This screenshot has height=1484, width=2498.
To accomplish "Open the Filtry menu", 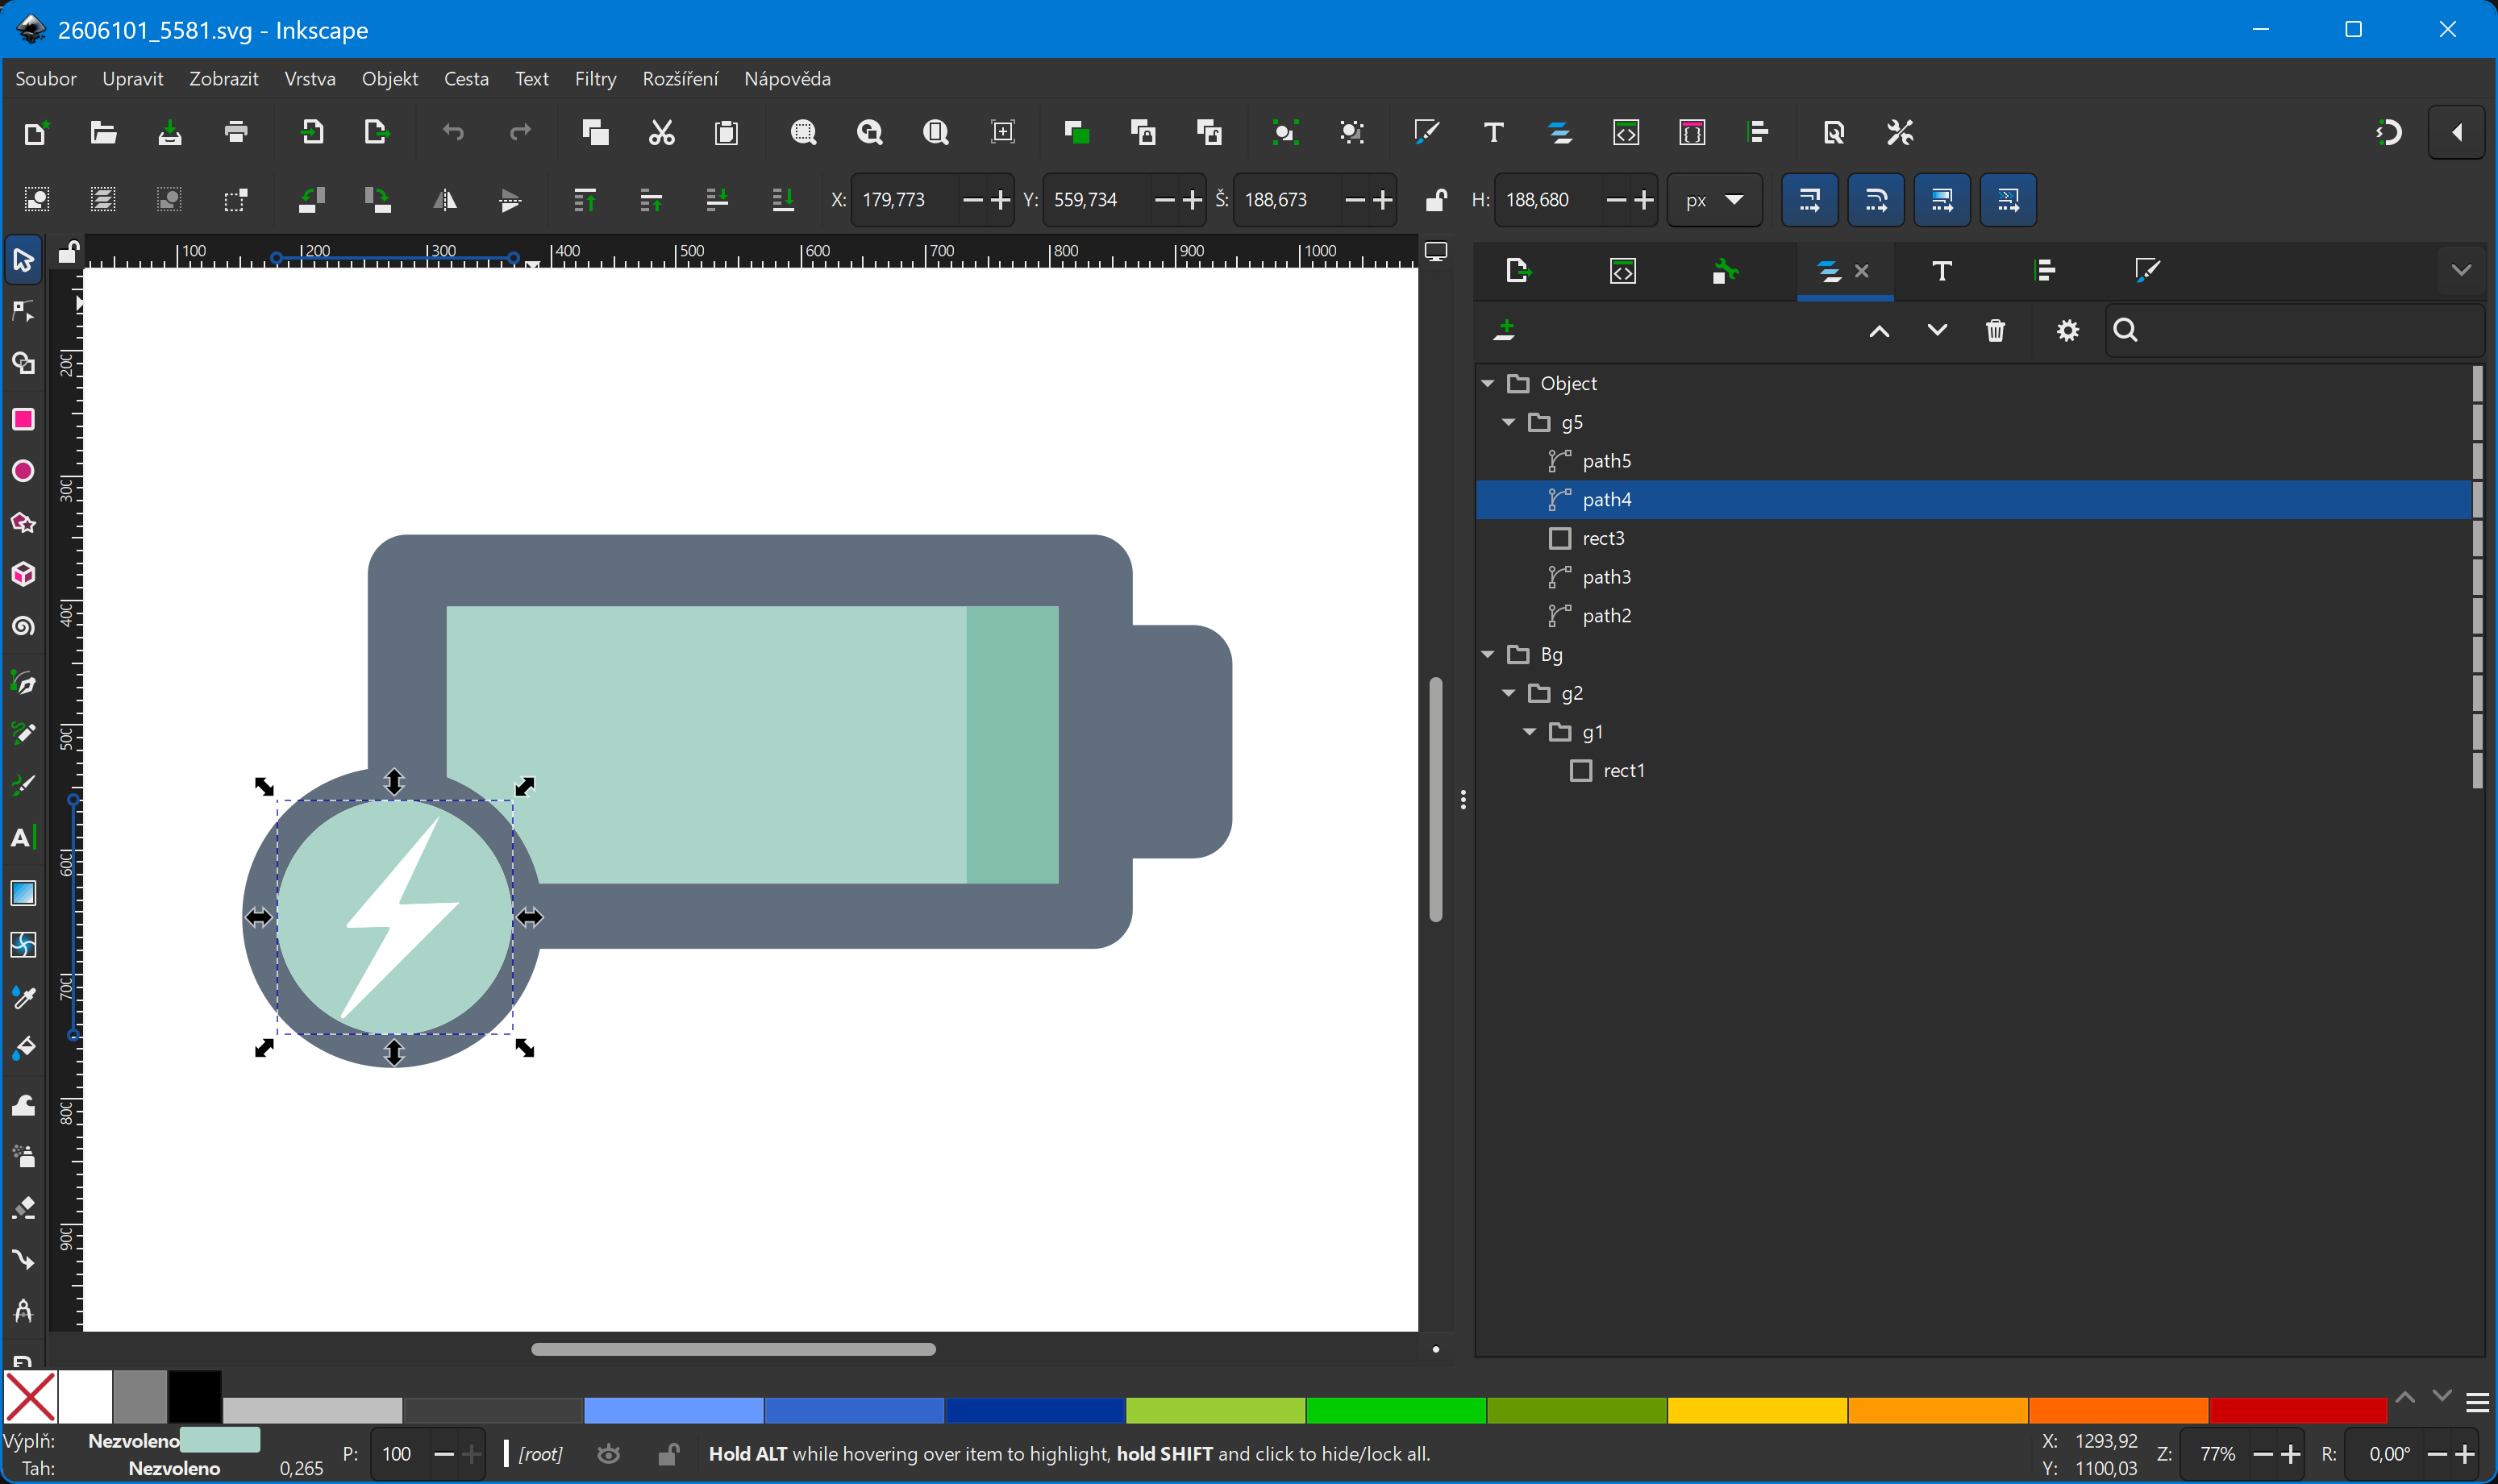I will coord(595,78).
